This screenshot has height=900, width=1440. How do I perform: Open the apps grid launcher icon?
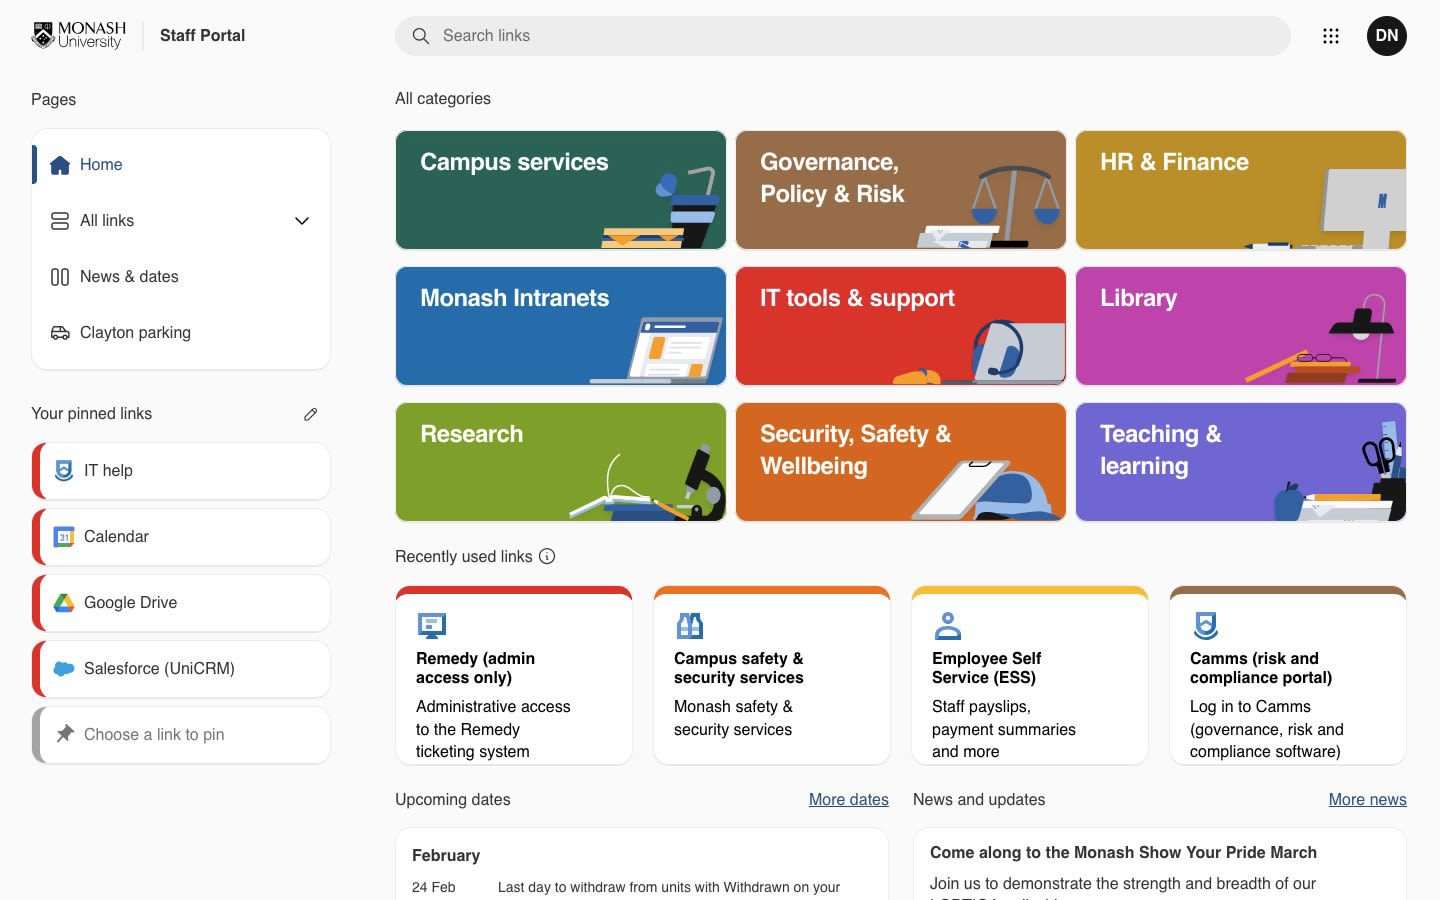[1330, 36]
